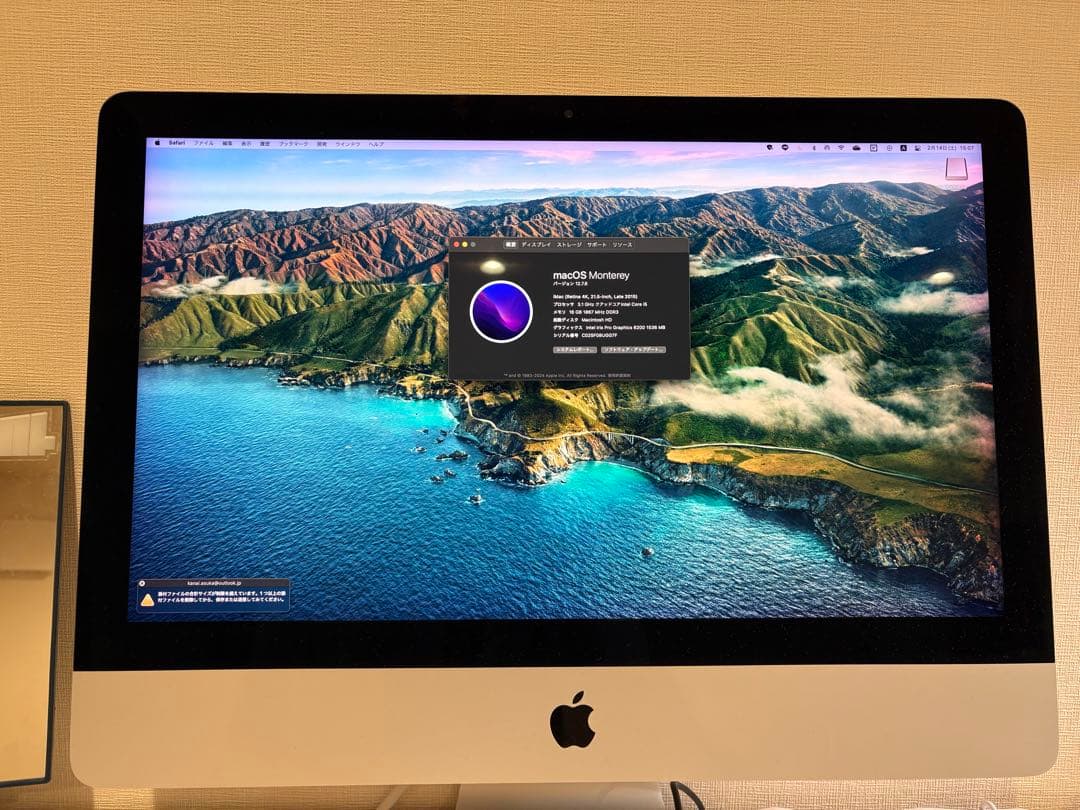Image resolution: width=1080 pixels, height=810 pixels.
Task: Select the リソース (Resources) tab
Action: tap(622, 244)
